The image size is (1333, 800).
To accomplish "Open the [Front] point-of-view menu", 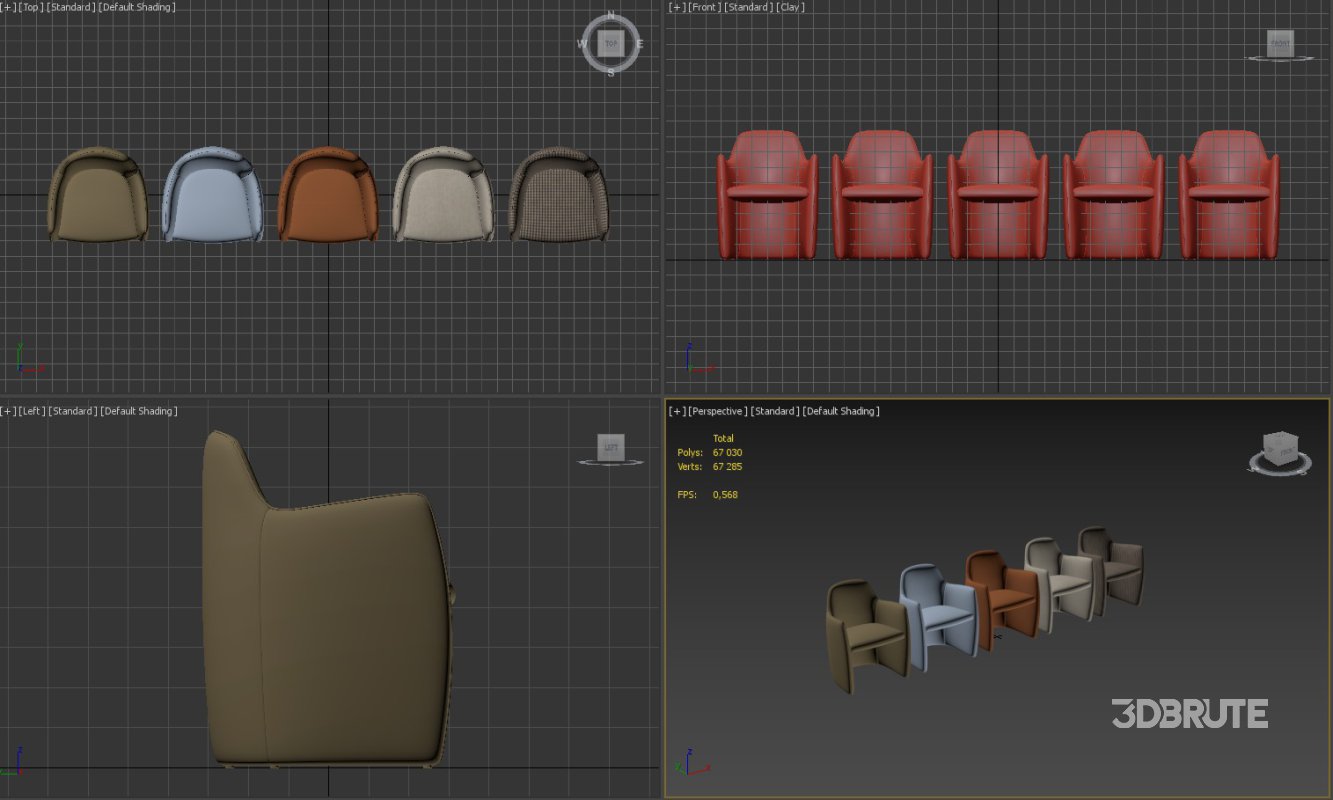I will click(703, 7).
